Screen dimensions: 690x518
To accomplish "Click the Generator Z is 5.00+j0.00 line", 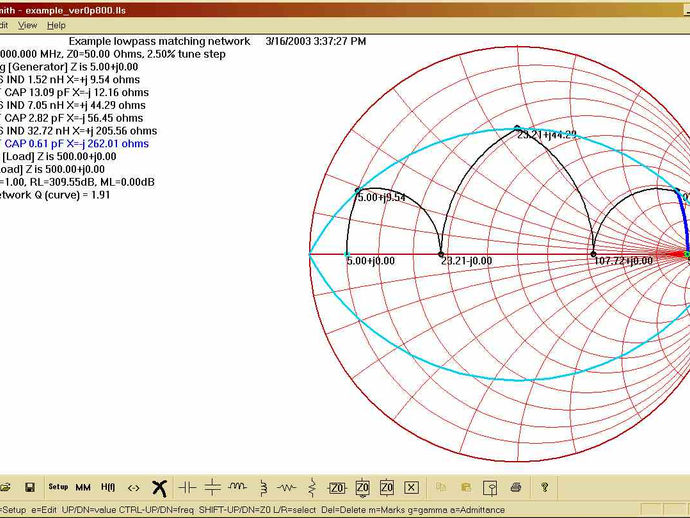I will click(69, 67).
